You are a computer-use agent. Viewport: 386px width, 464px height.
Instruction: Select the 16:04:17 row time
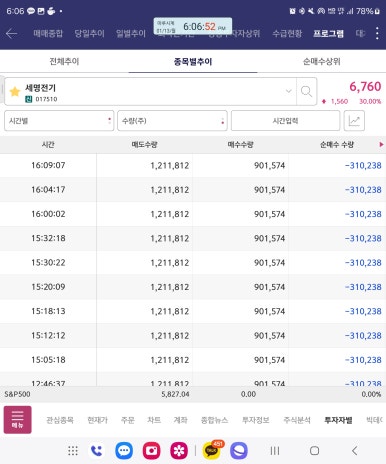48,190
